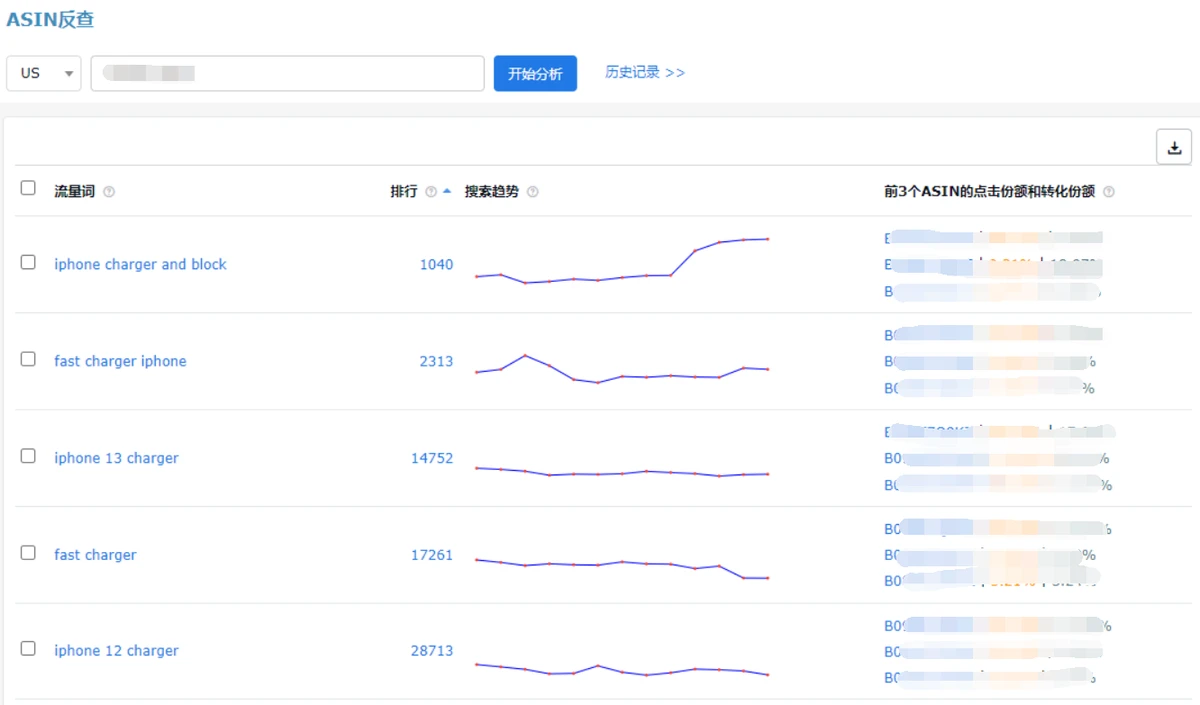Click help icon beside 前3个ASIN的点击份额和转化份额
The image size is (1200, 705).
pyautogui.click(x=1109, y=192)
